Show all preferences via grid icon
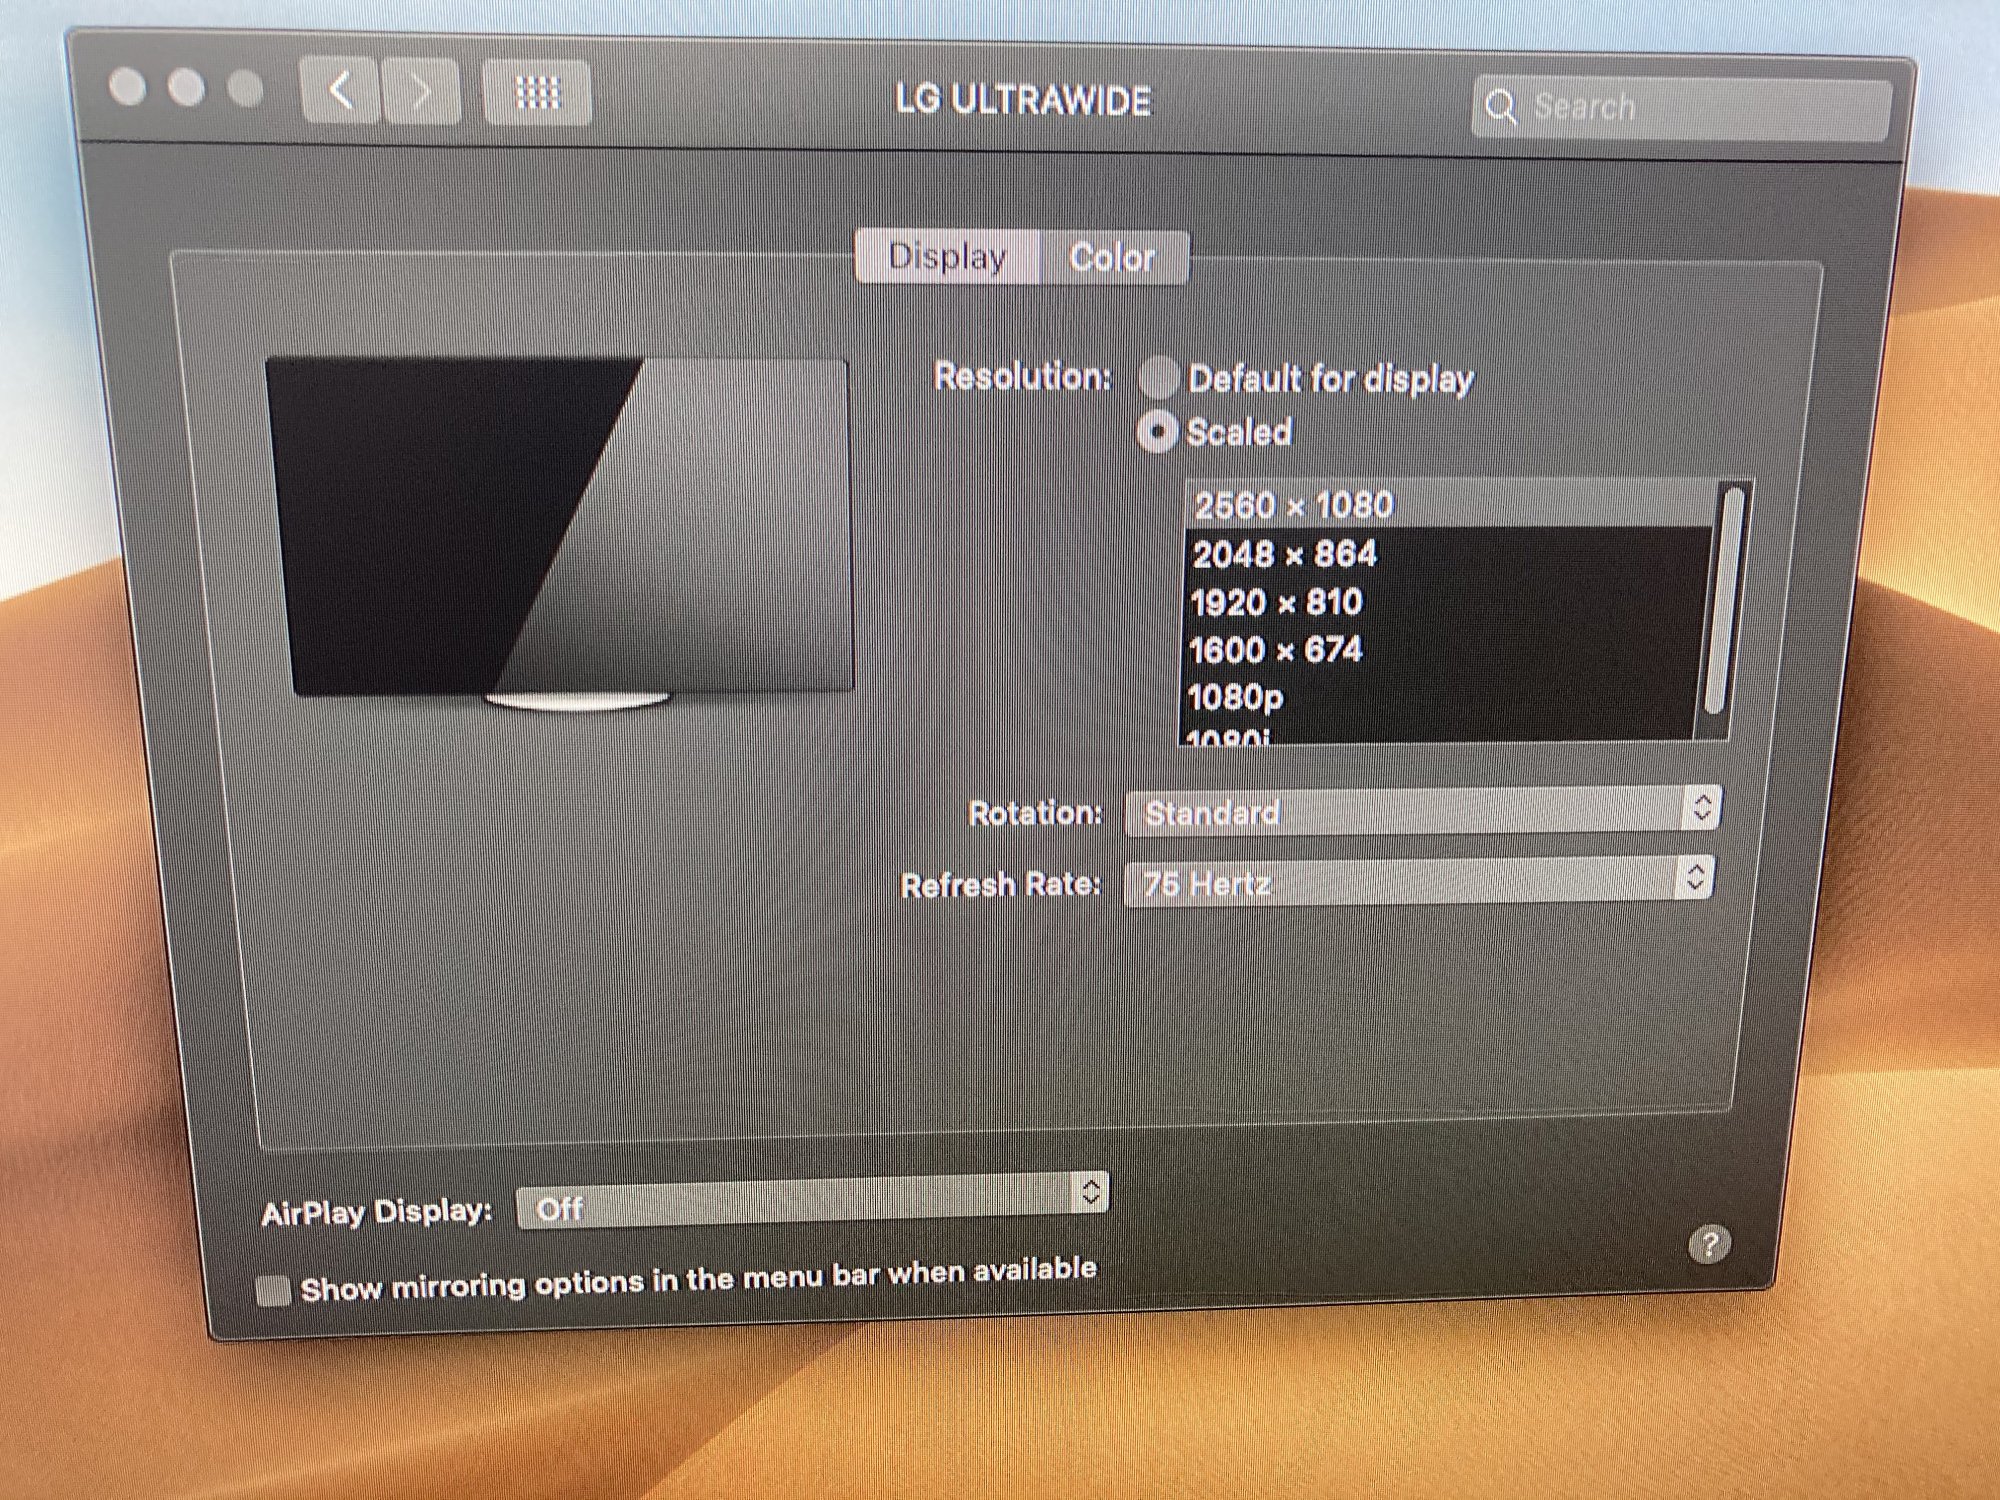 [538, 93]
